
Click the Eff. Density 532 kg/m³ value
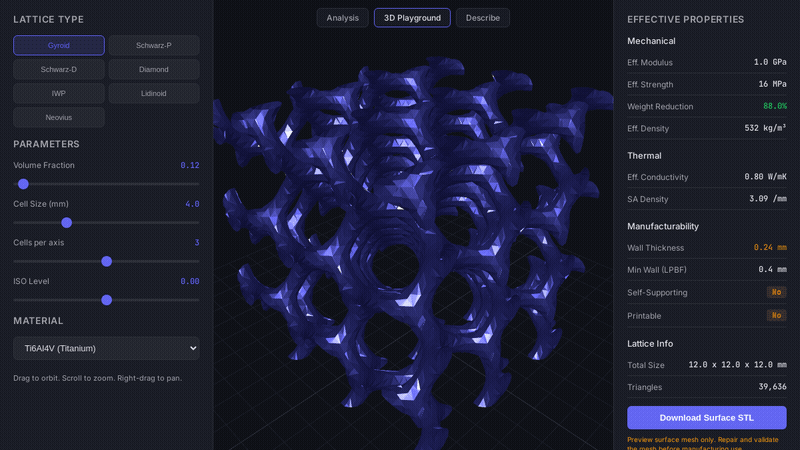(x=765, y=128)
